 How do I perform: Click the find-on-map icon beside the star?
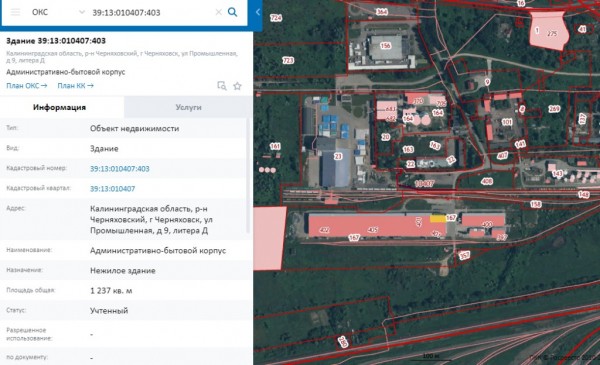coord(222,86)
